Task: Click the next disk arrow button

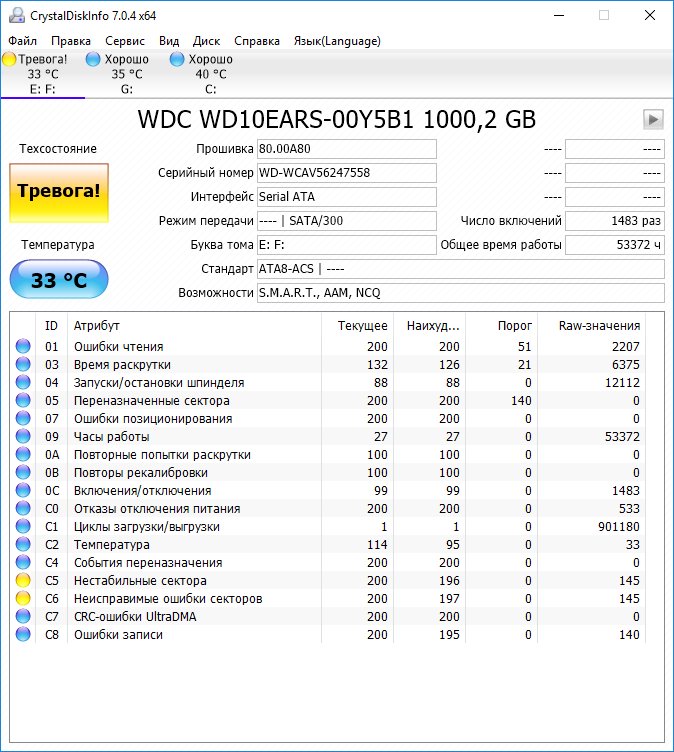Action: click(653, 119)
